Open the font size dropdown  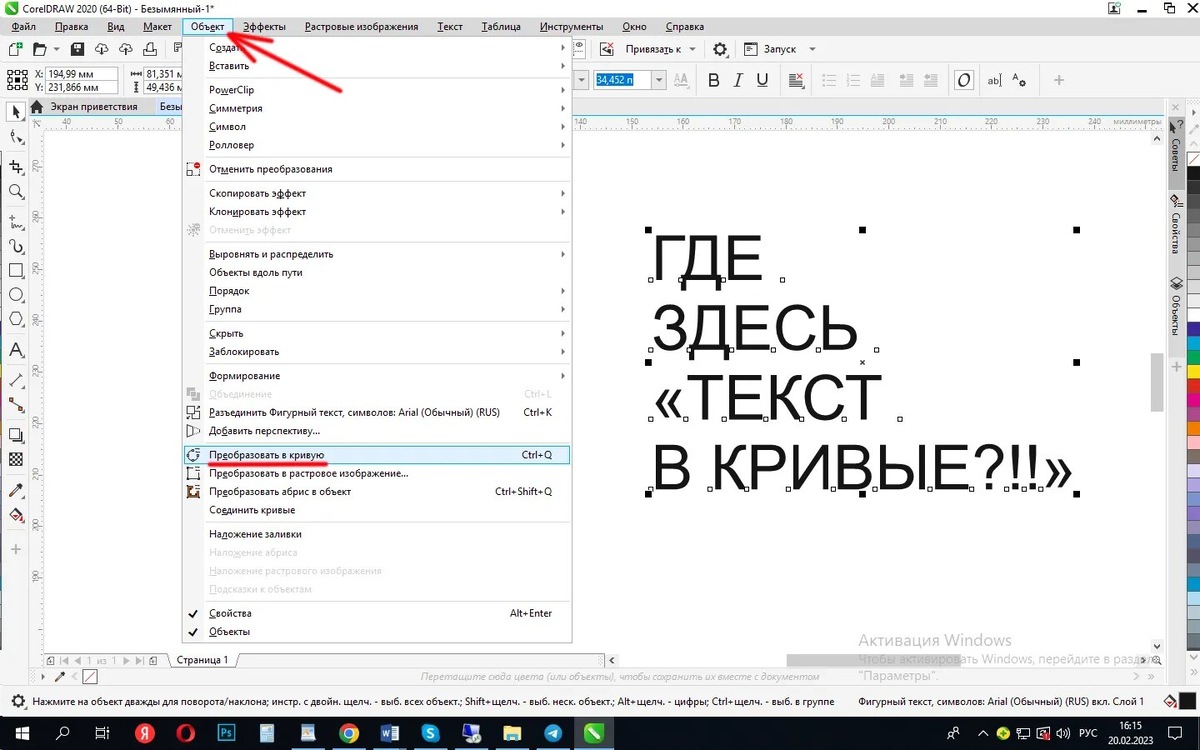click(x=658, y=80)
